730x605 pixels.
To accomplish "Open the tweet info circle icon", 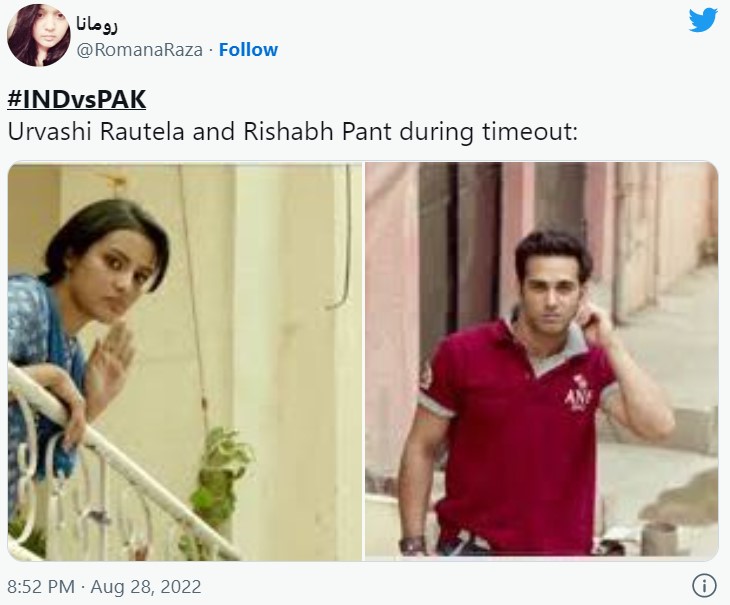I will [x=704, y=585].
